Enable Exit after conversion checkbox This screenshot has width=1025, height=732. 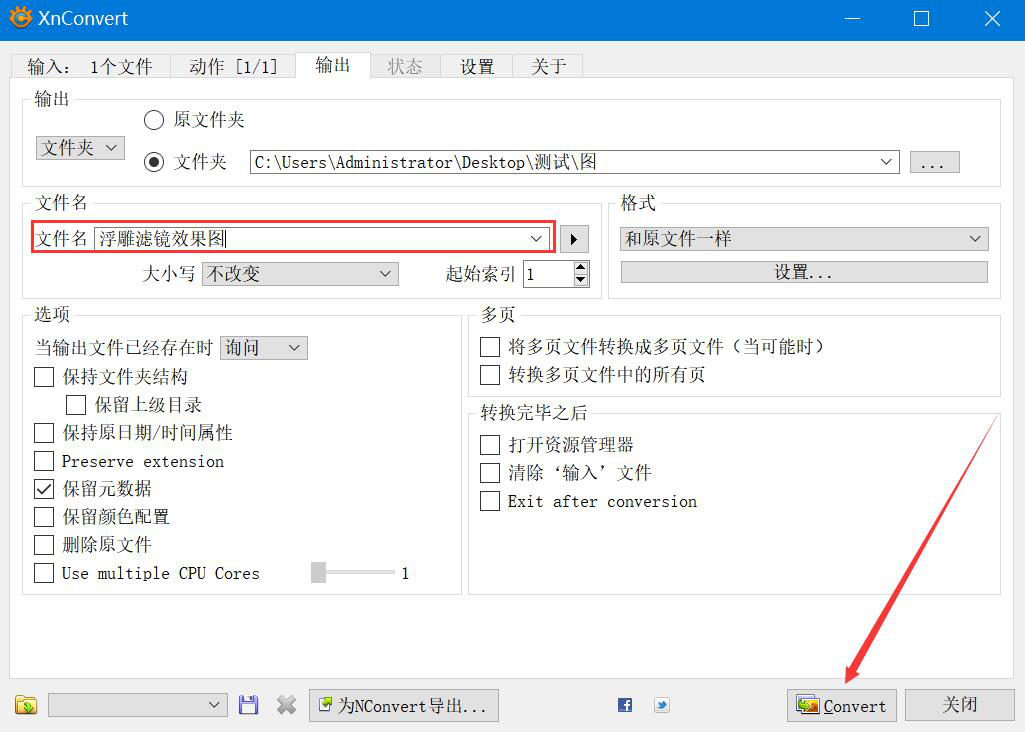coord(490,501)
